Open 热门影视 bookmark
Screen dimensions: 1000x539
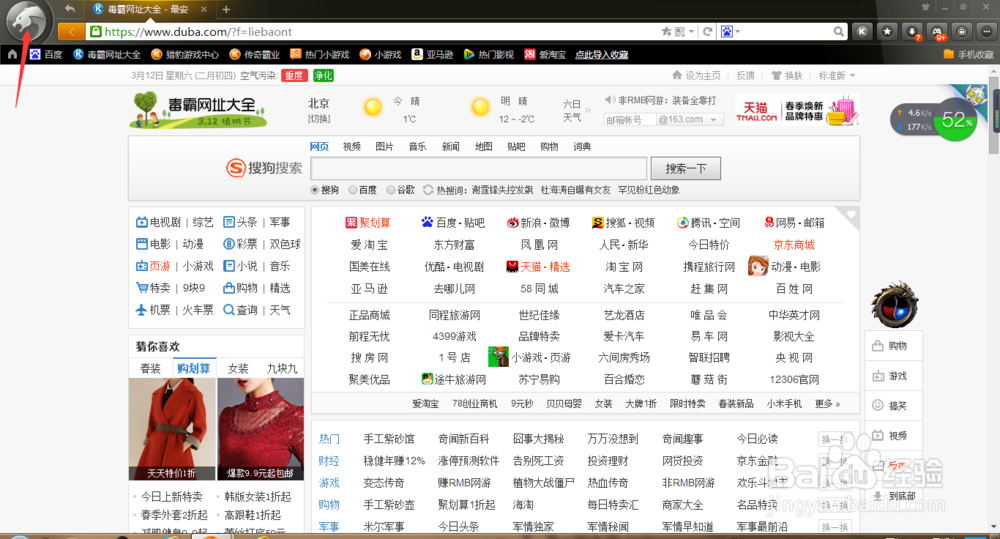(x=489, y=54)
